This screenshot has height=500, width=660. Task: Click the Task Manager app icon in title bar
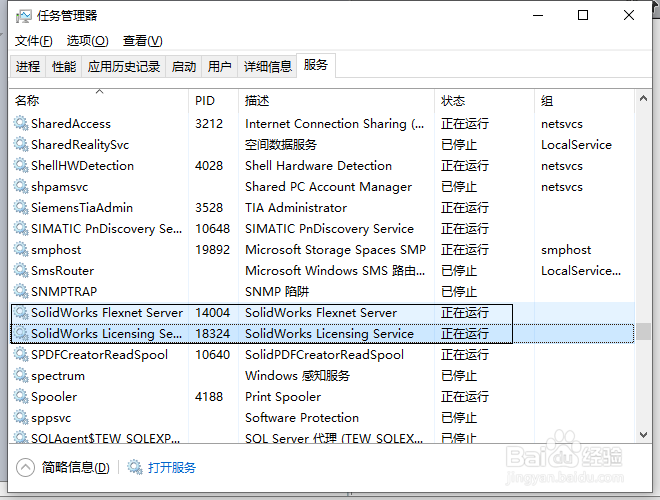[23, 16]
